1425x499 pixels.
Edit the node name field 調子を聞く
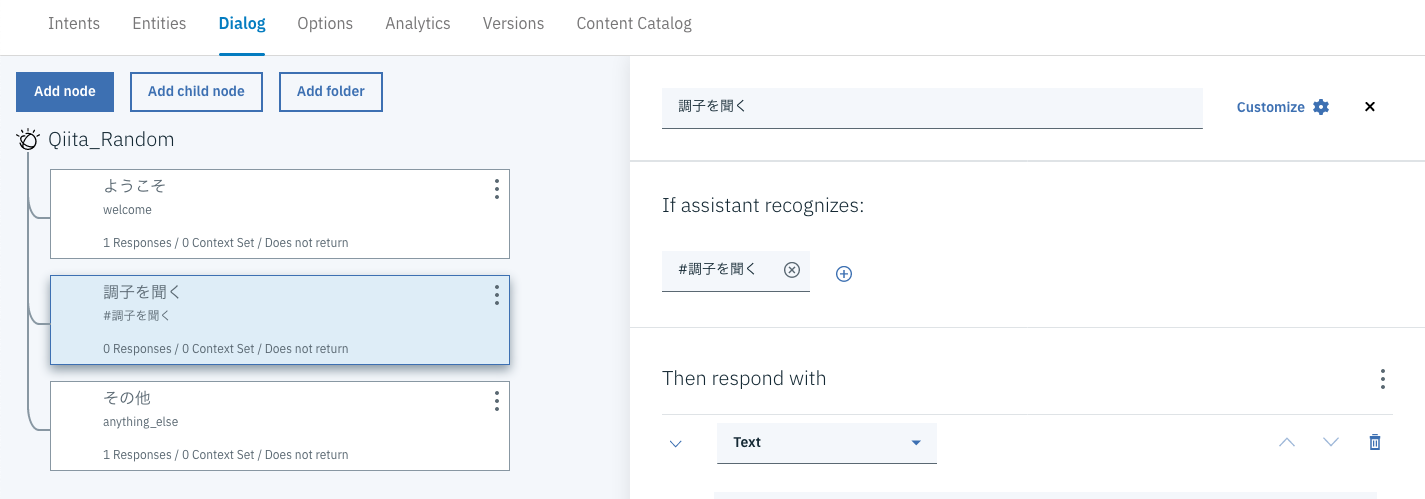point(931,106)
